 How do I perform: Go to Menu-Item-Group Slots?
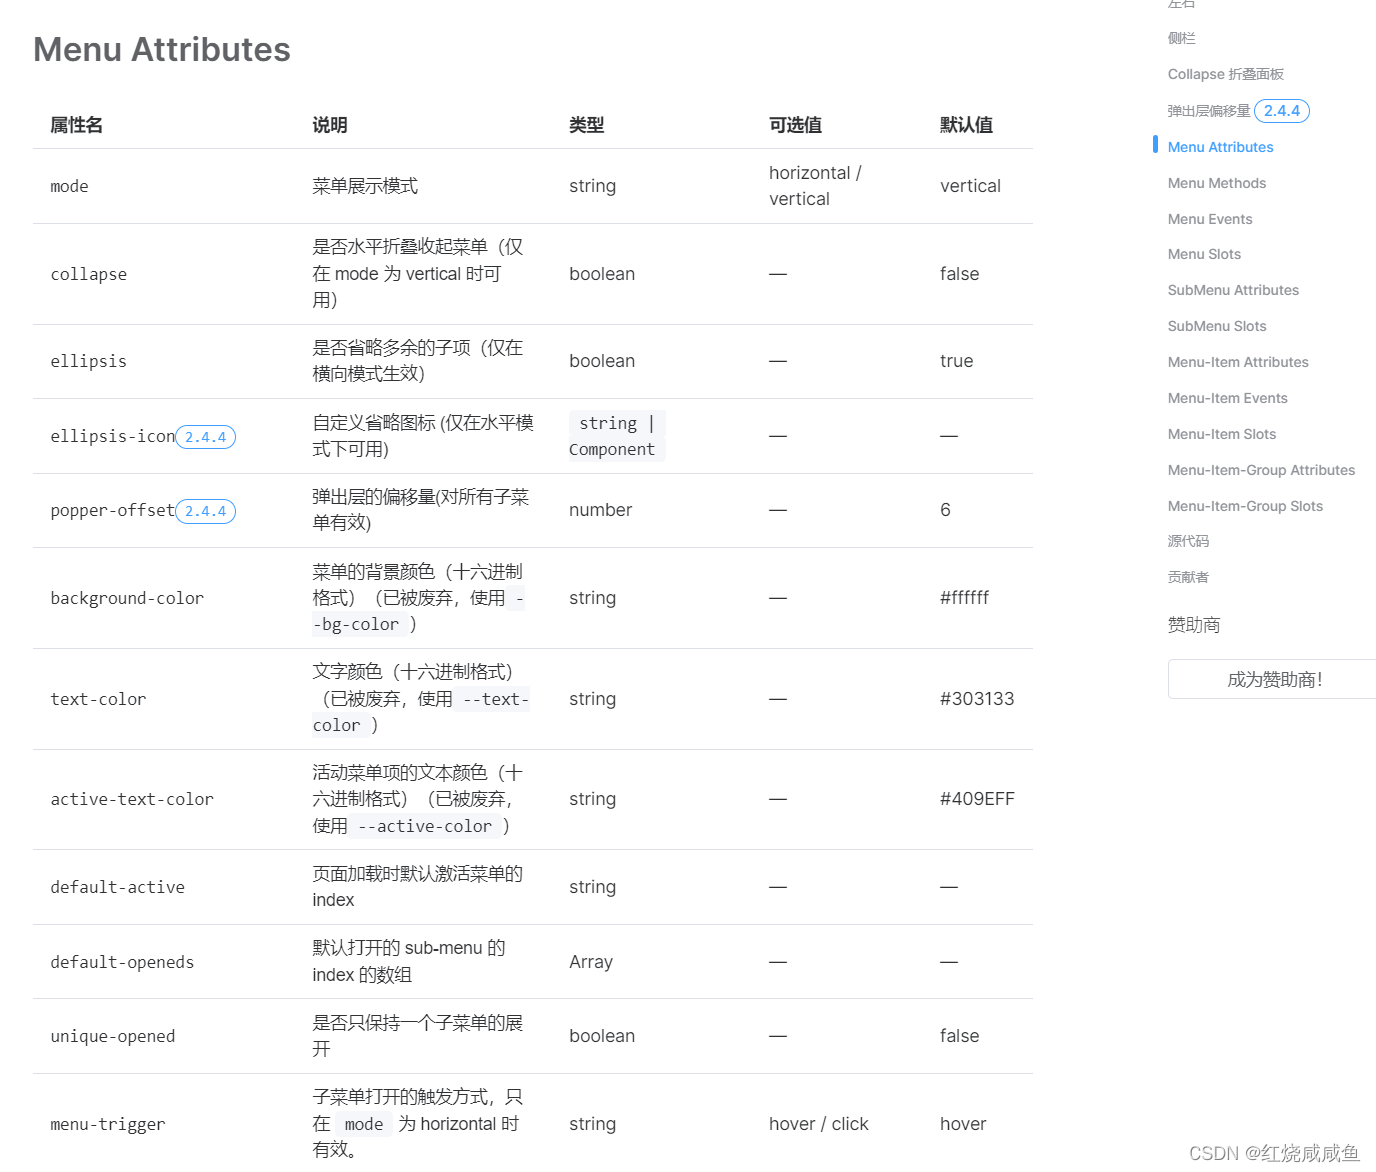pyautogui.click(x=1245, y=506)
